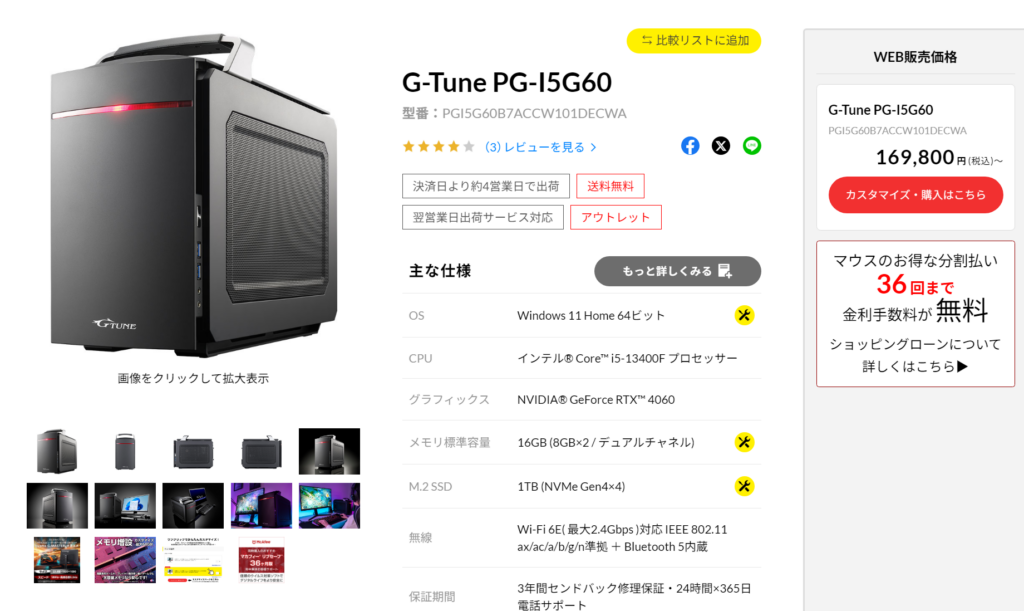Viewport: 1024px width, 611px height.
Task: Click customize wrench icon beside OS row
Action: [x=744, y=315]
